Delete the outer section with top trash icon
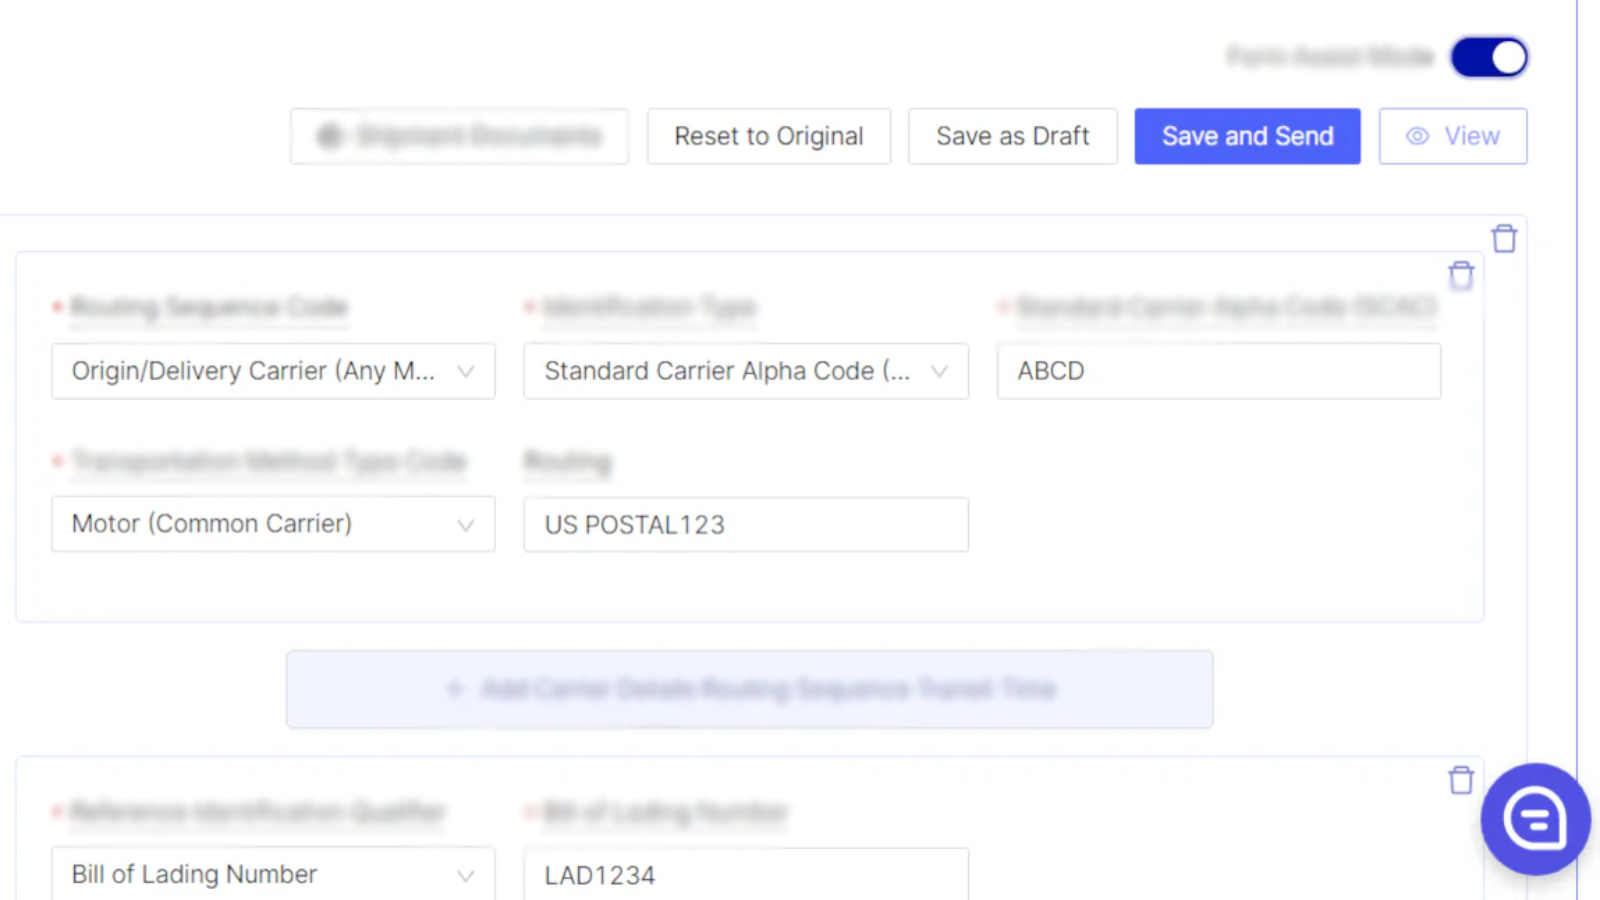Screen dimensions: 1600x900 (x=1504, y=239)
